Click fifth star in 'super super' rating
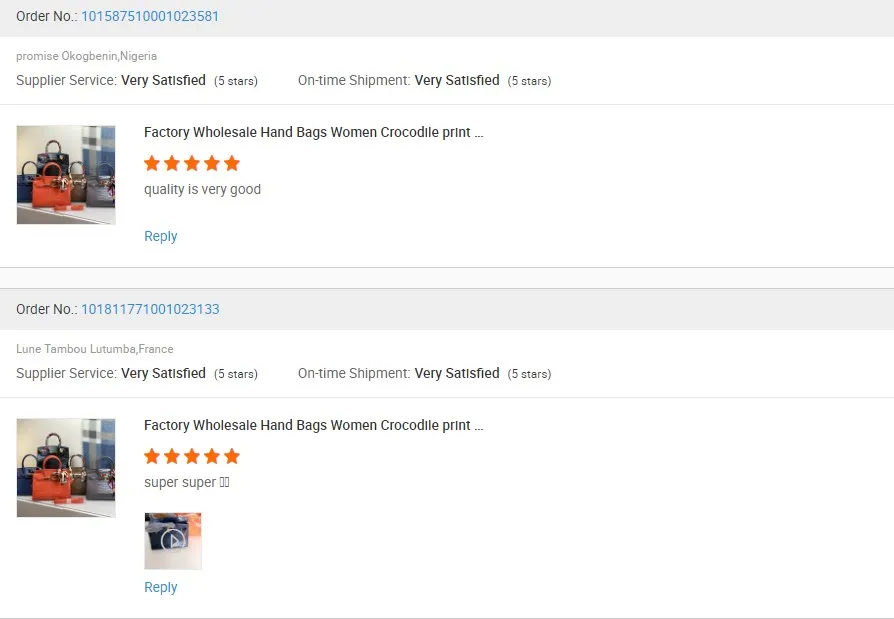Screen dimensions: 894x619 click(232, 456)
